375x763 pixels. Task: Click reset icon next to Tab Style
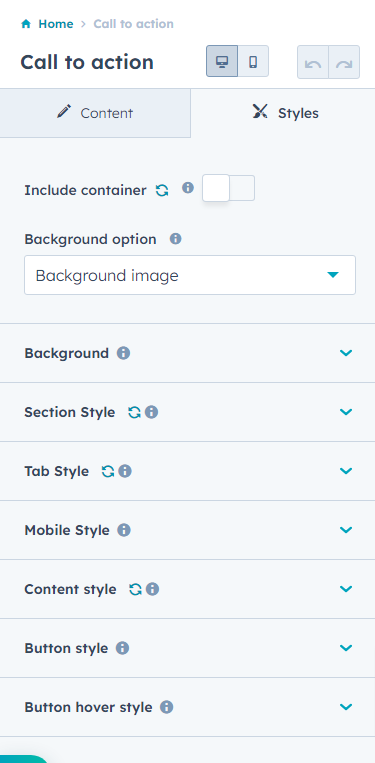tap(107, 471)
